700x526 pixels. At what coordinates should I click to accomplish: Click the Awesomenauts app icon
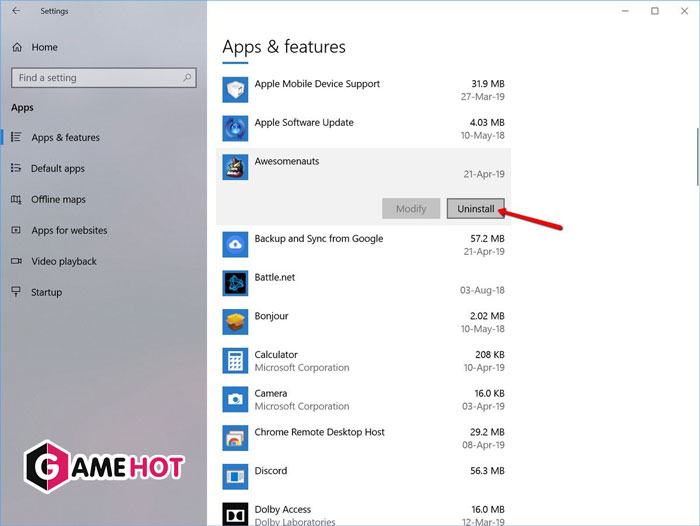point(235,168)
